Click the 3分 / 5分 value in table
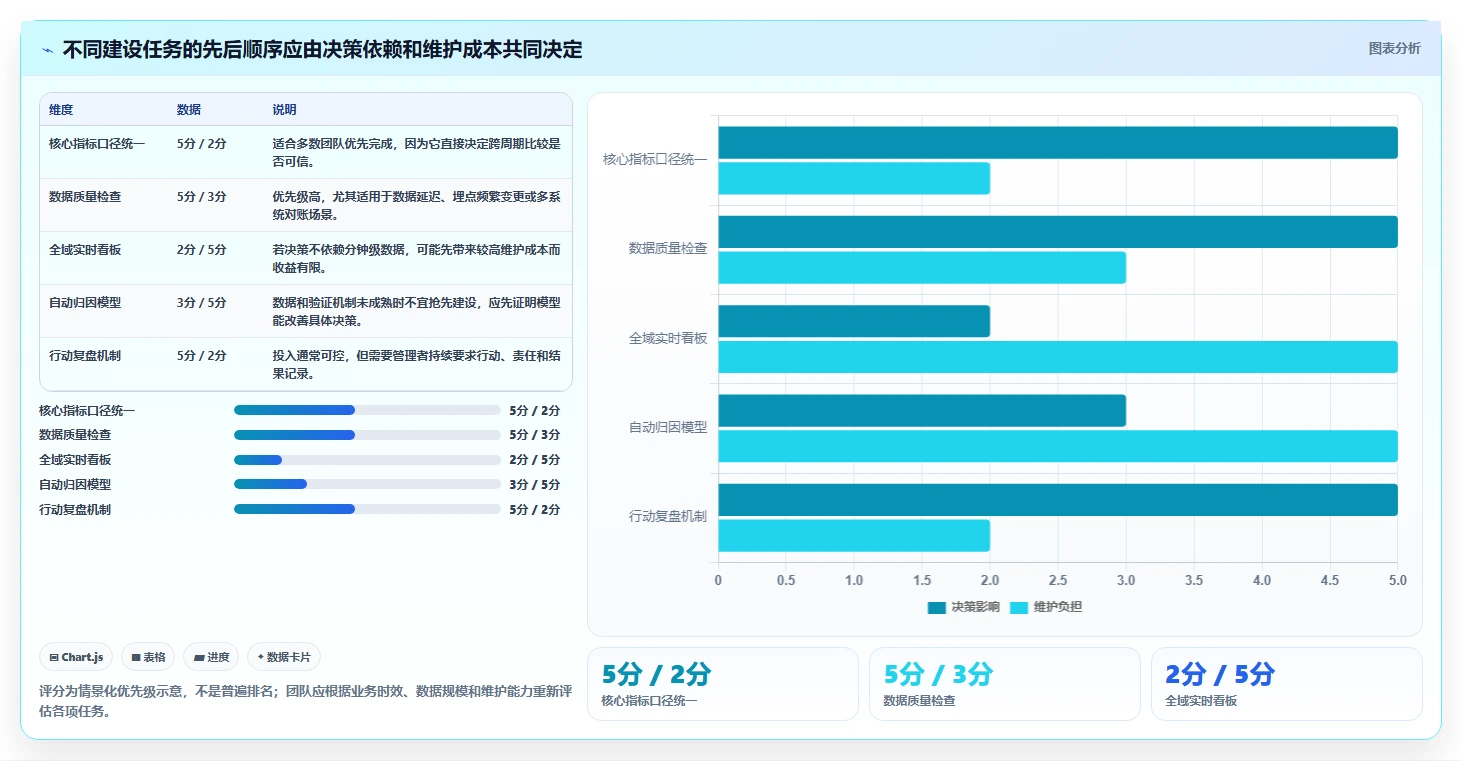Viewport: 1462px width, 761px height. pos(202,303)
